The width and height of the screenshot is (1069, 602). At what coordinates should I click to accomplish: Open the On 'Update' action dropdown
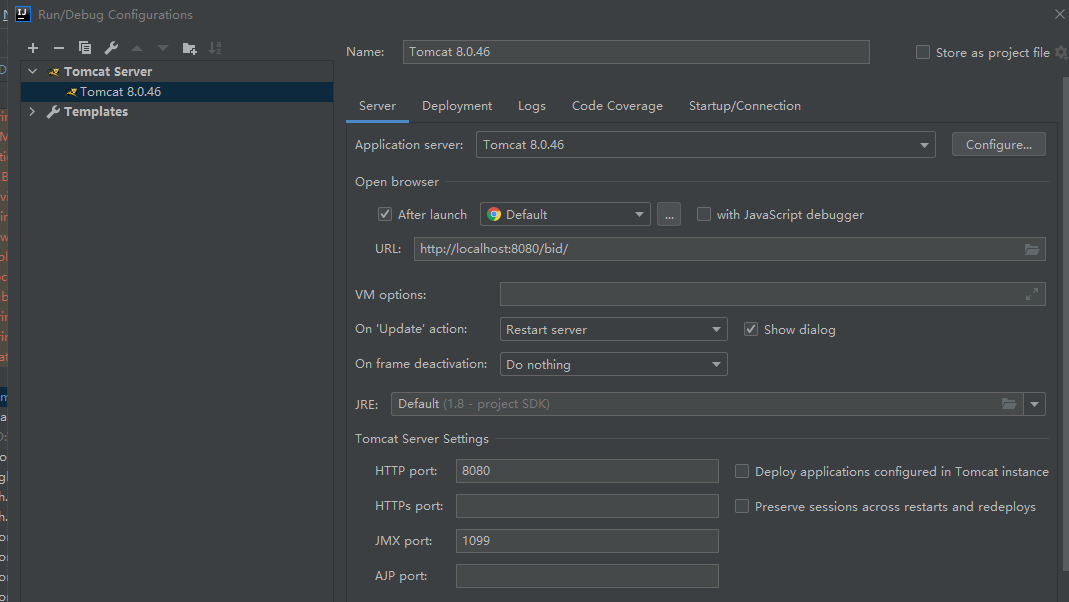(x=613, y=329)
